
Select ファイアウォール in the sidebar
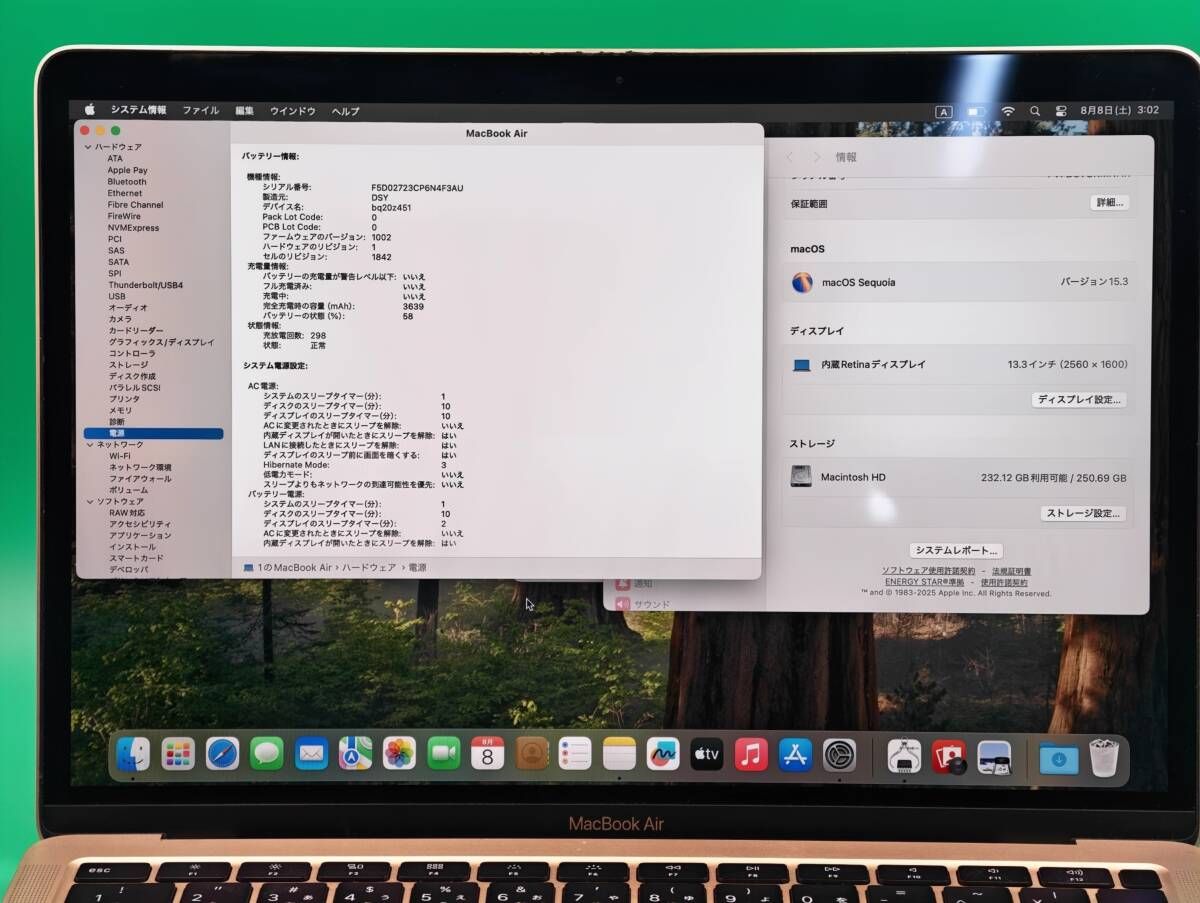pos(140,479)
